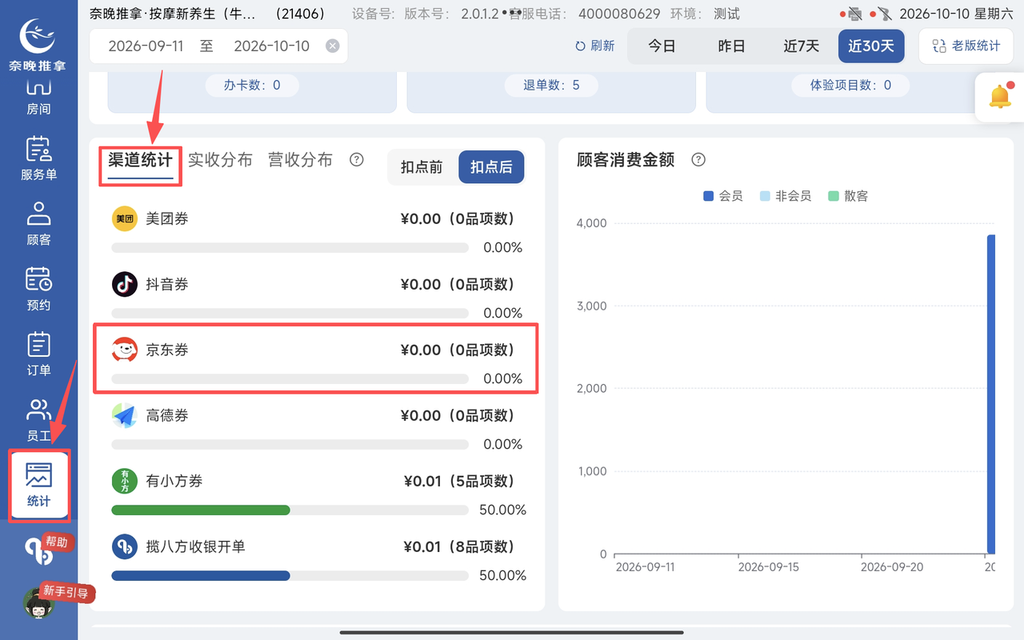This screenshot has width=1024, height=640.
Task: Click the printer status icon in top bar
Action: [x=854, y=14]
